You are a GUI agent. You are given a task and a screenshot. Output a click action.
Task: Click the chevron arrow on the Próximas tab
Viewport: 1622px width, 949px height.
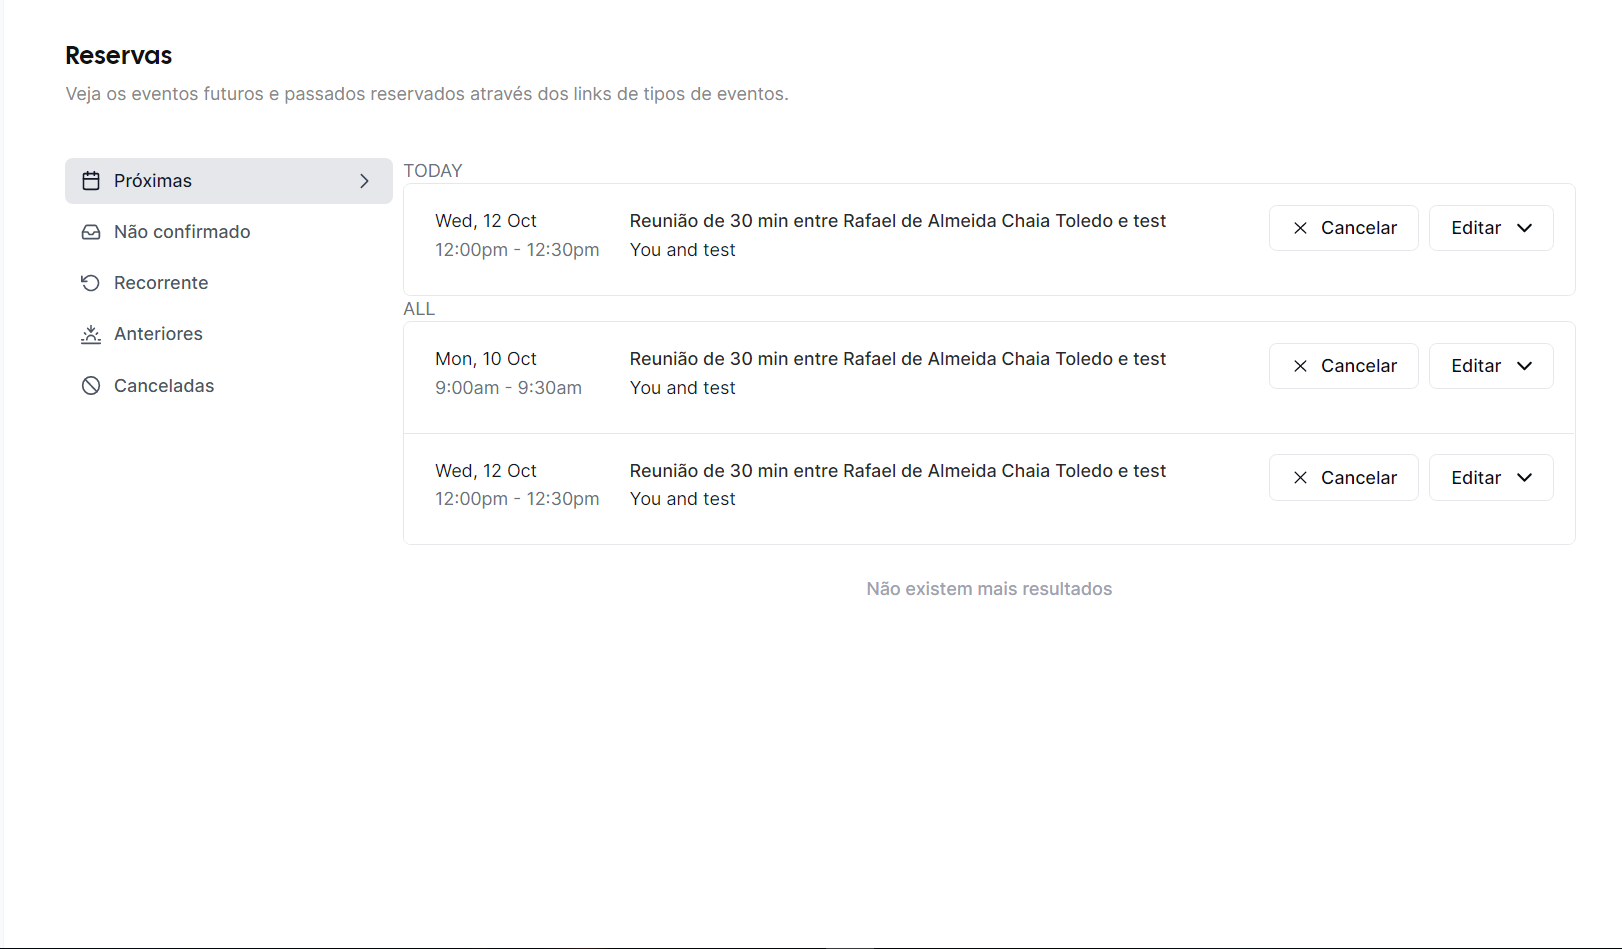pyautogui.click(x=363, y=180)
